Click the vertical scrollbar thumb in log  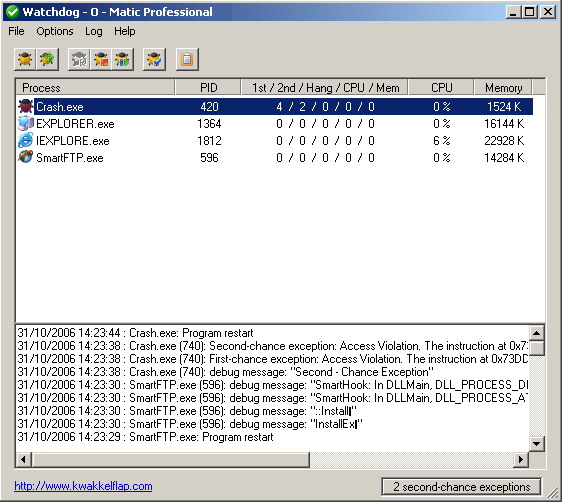(x=537, y=348)
